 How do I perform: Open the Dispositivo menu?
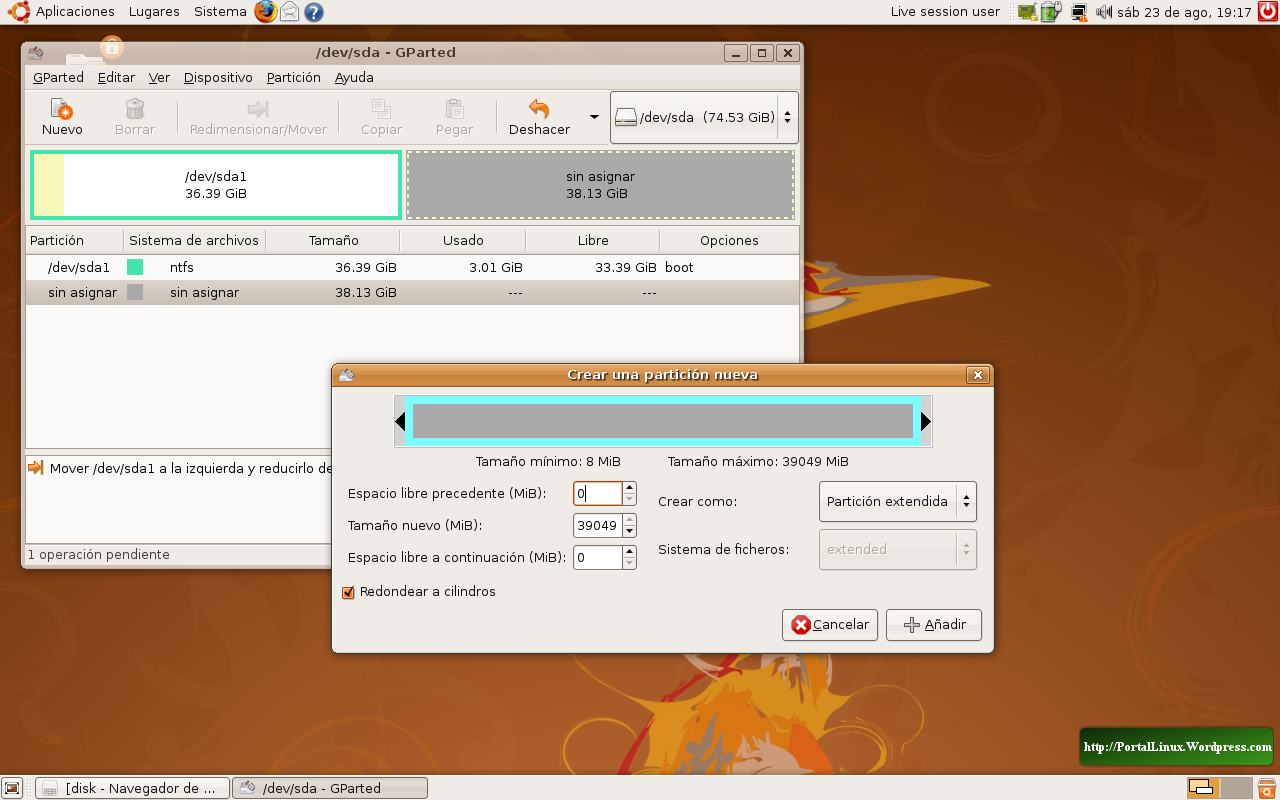pyautogui.click(x=218, y=77)
